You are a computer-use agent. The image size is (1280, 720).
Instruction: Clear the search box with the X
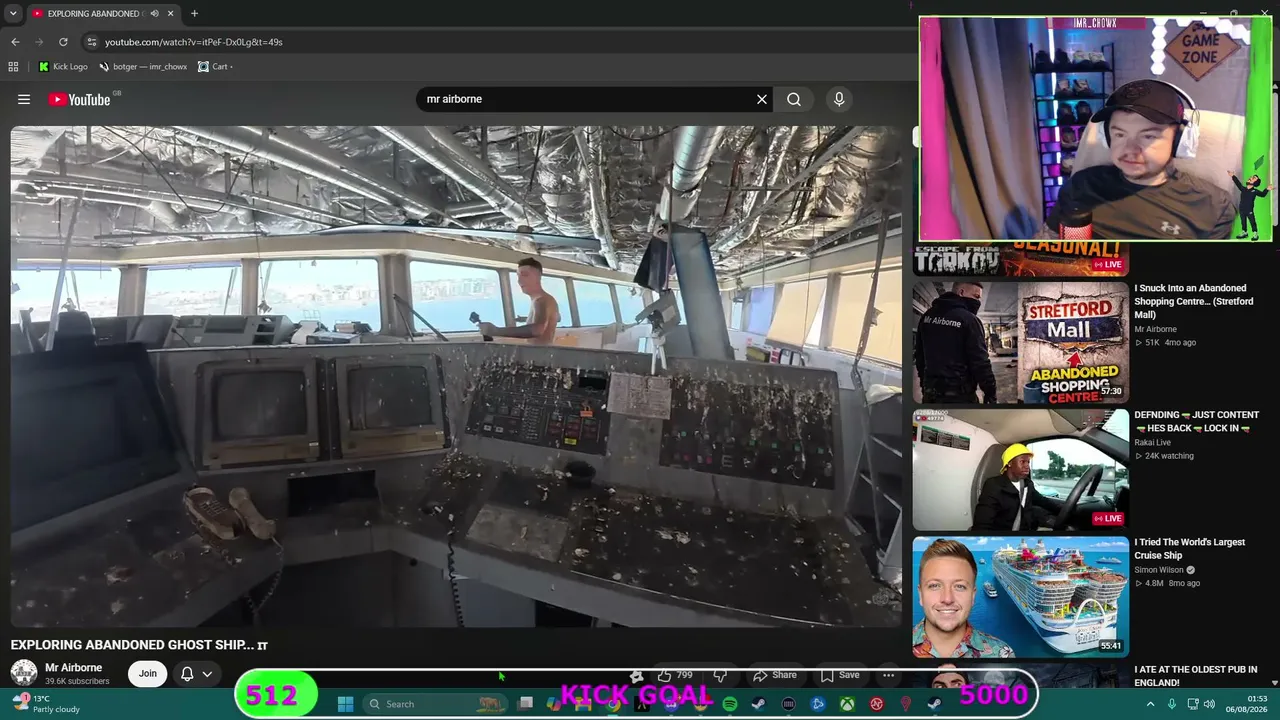pyautogui.click(x=762, y=99)
